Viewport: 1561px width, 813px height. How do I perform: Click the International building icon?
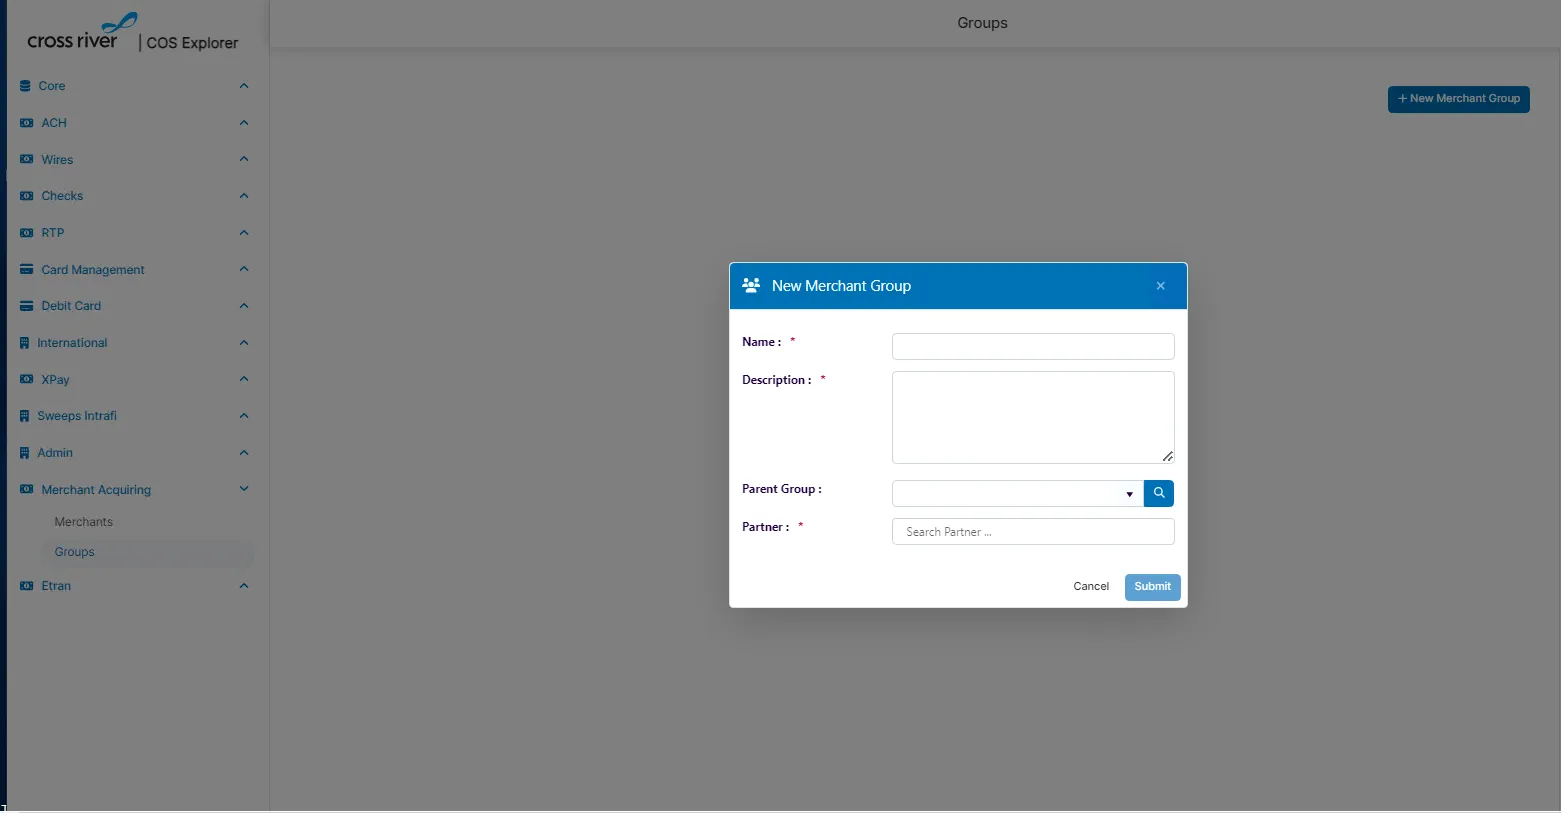(x=25, y=343)
